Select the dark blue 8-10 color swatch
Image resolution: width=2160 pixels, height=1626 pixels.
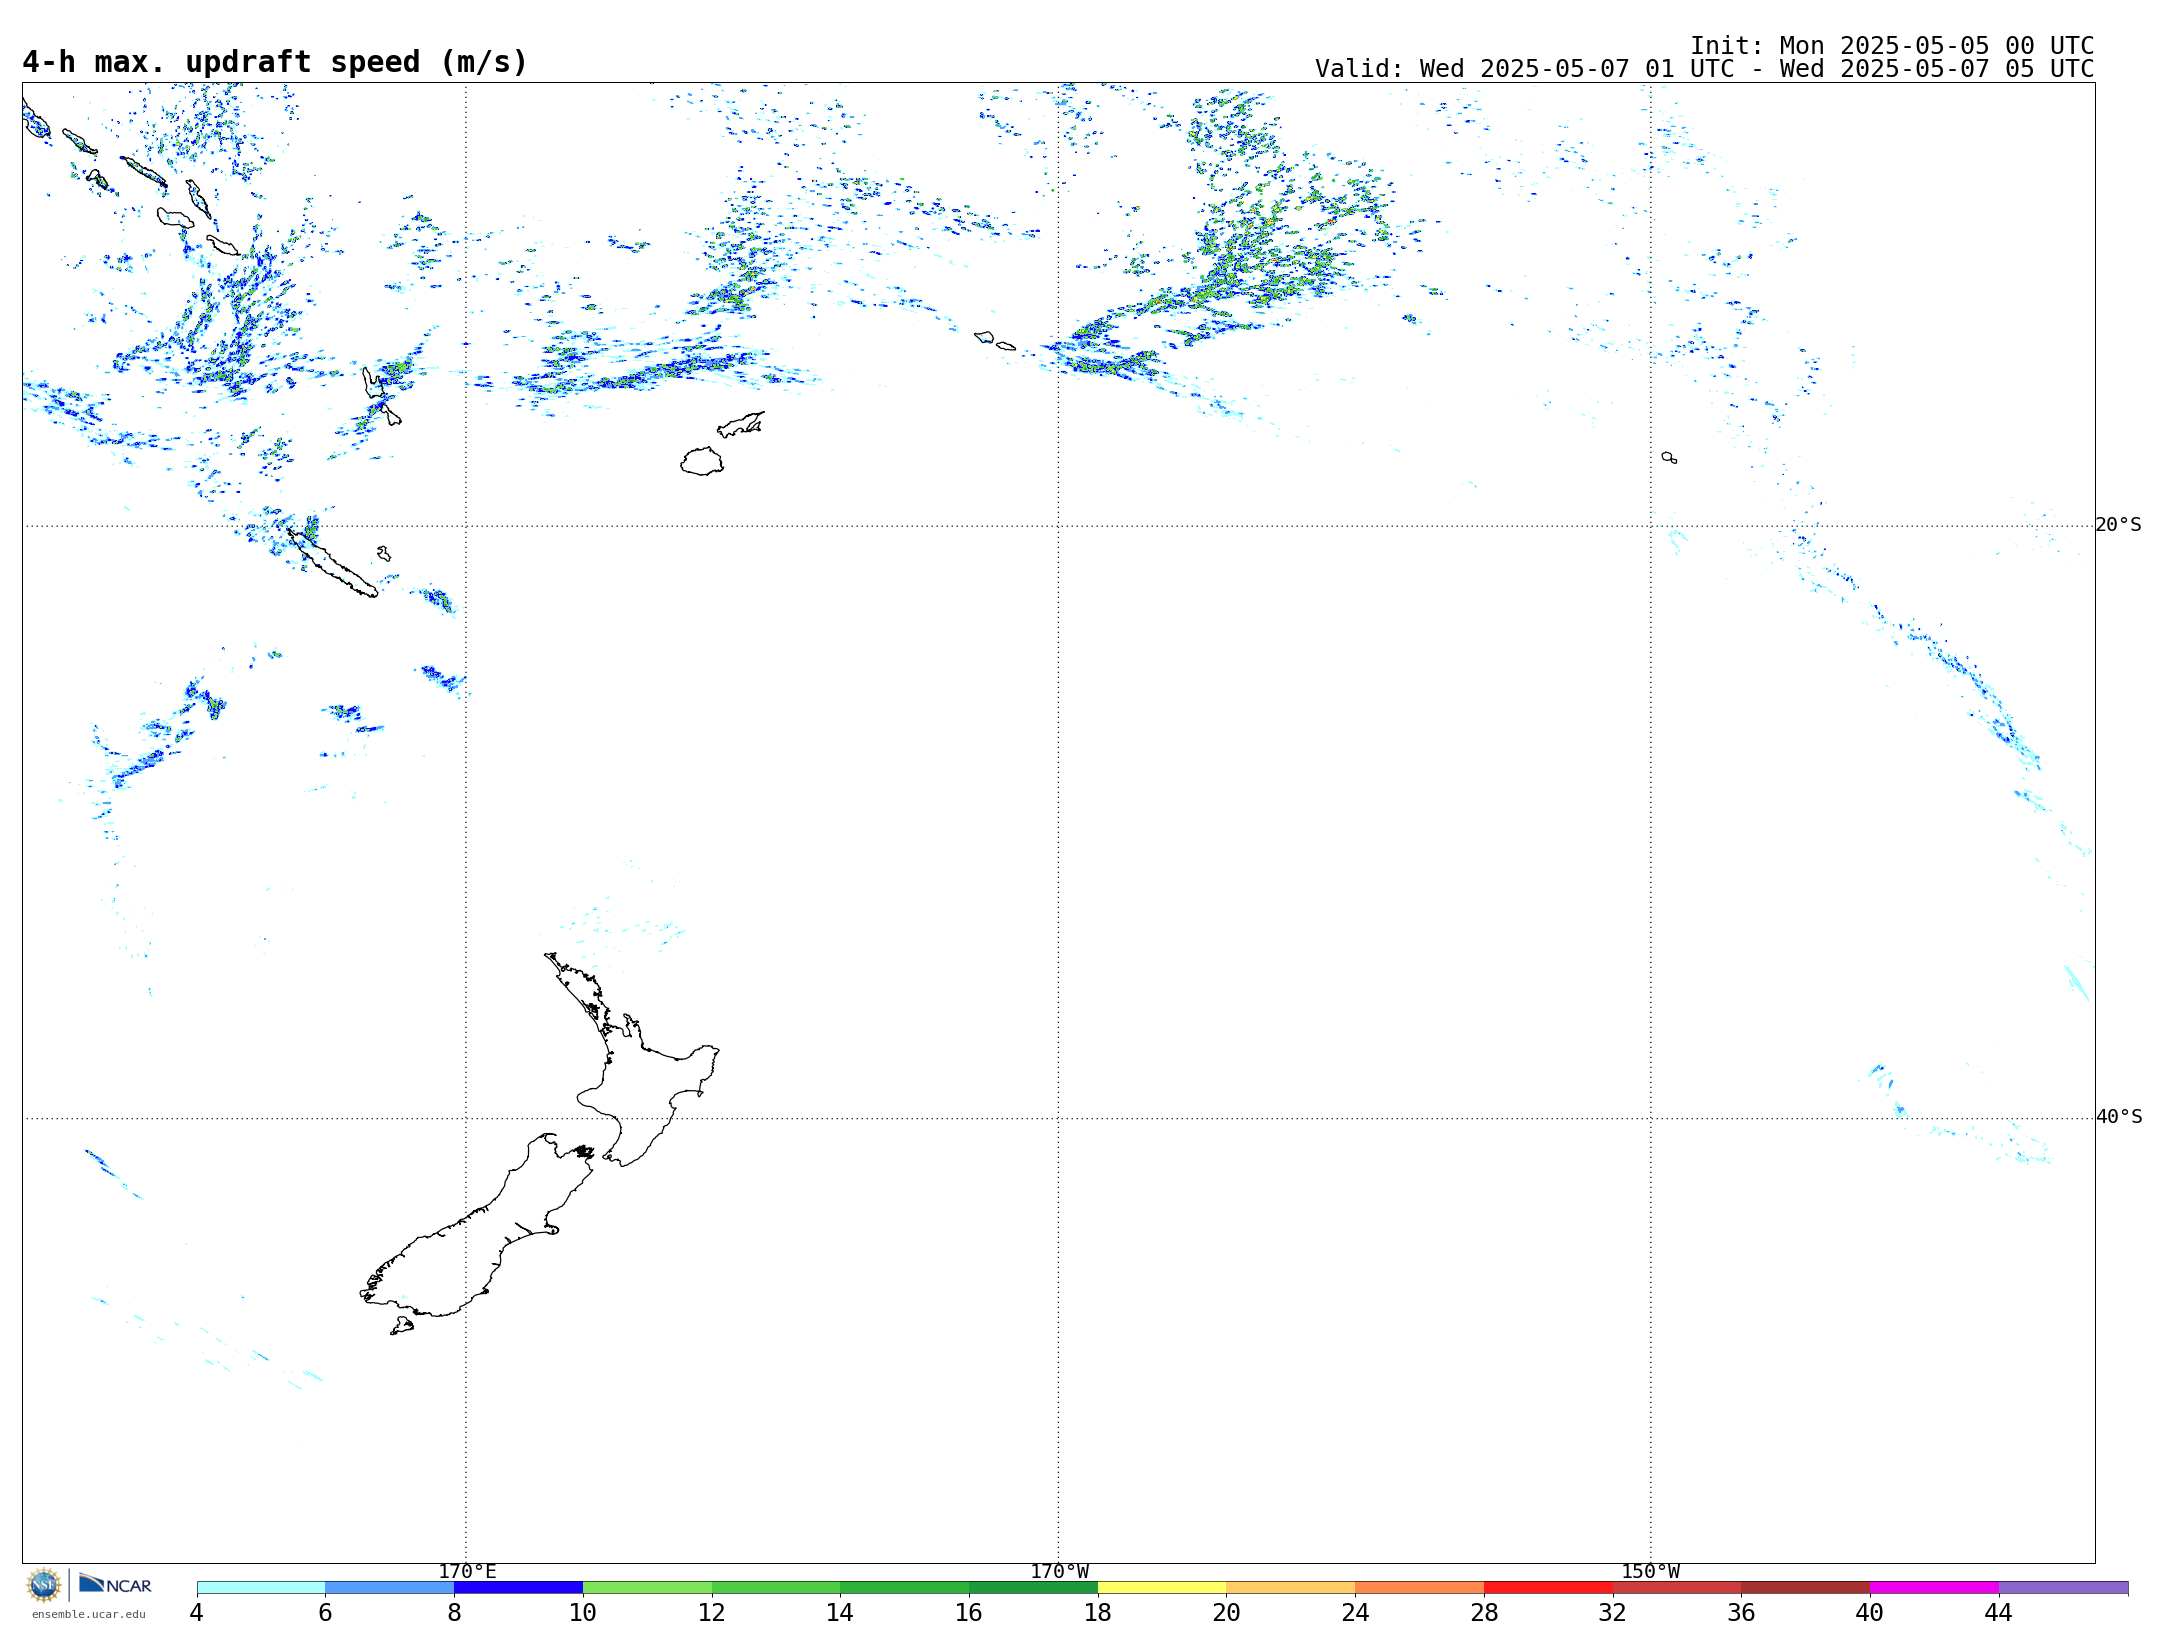point(518,1588)
